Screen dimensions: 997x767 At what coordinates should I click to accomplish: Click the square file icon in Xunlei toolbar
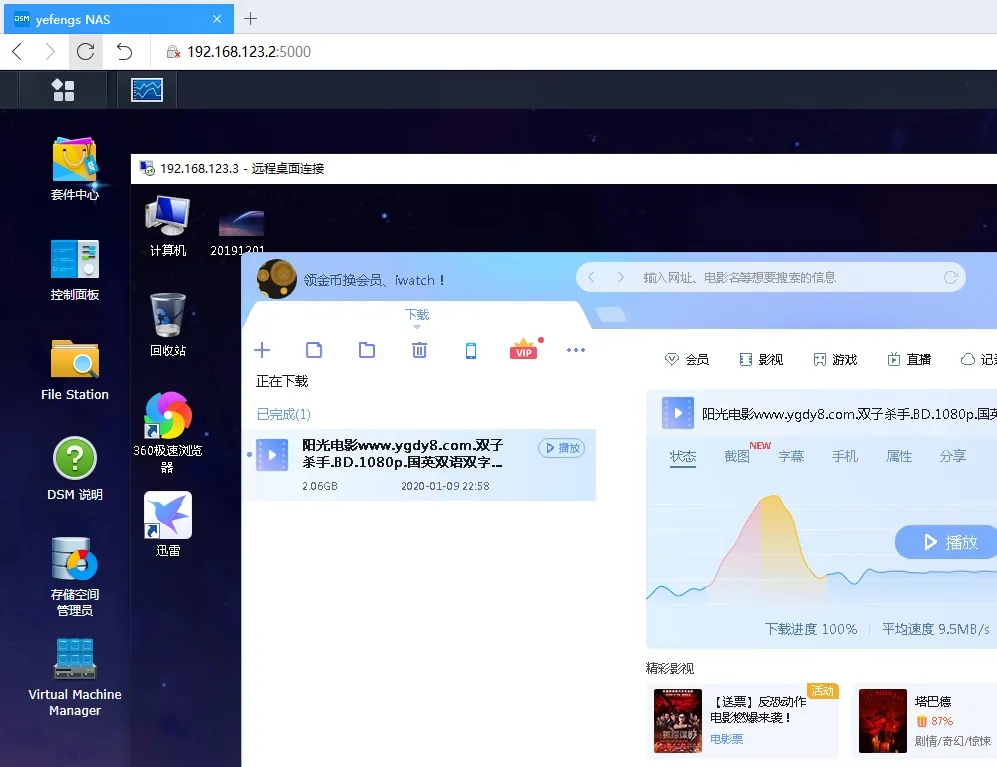coord(314,350)
